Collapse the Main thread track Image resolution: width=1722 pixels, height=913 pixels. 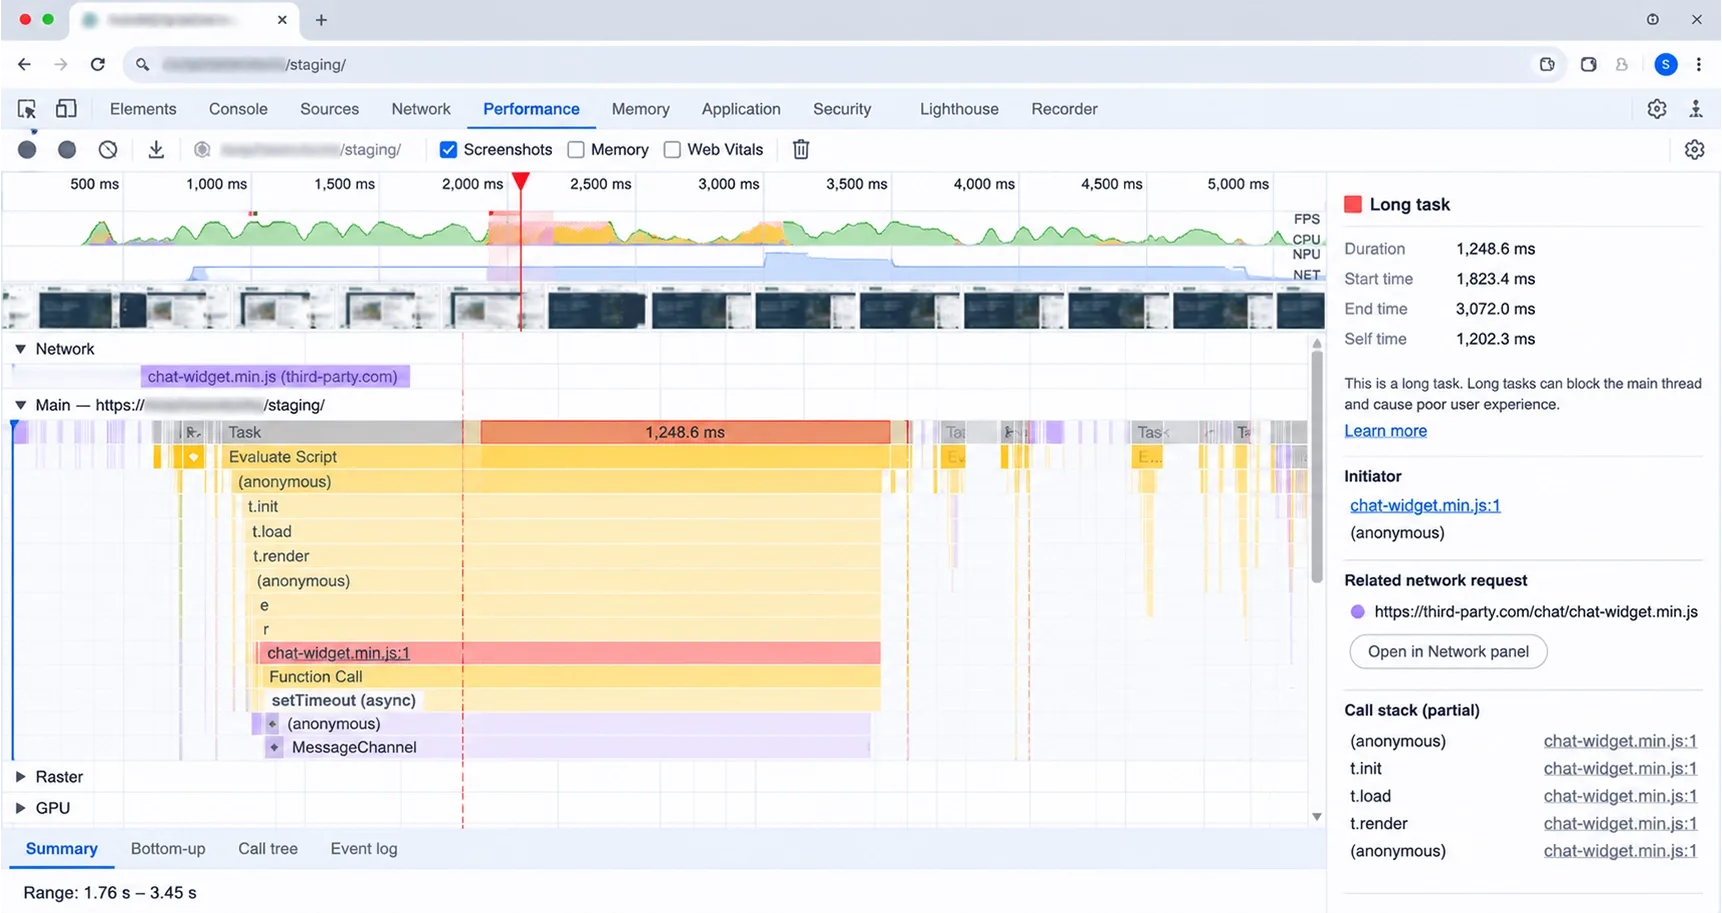20,405
